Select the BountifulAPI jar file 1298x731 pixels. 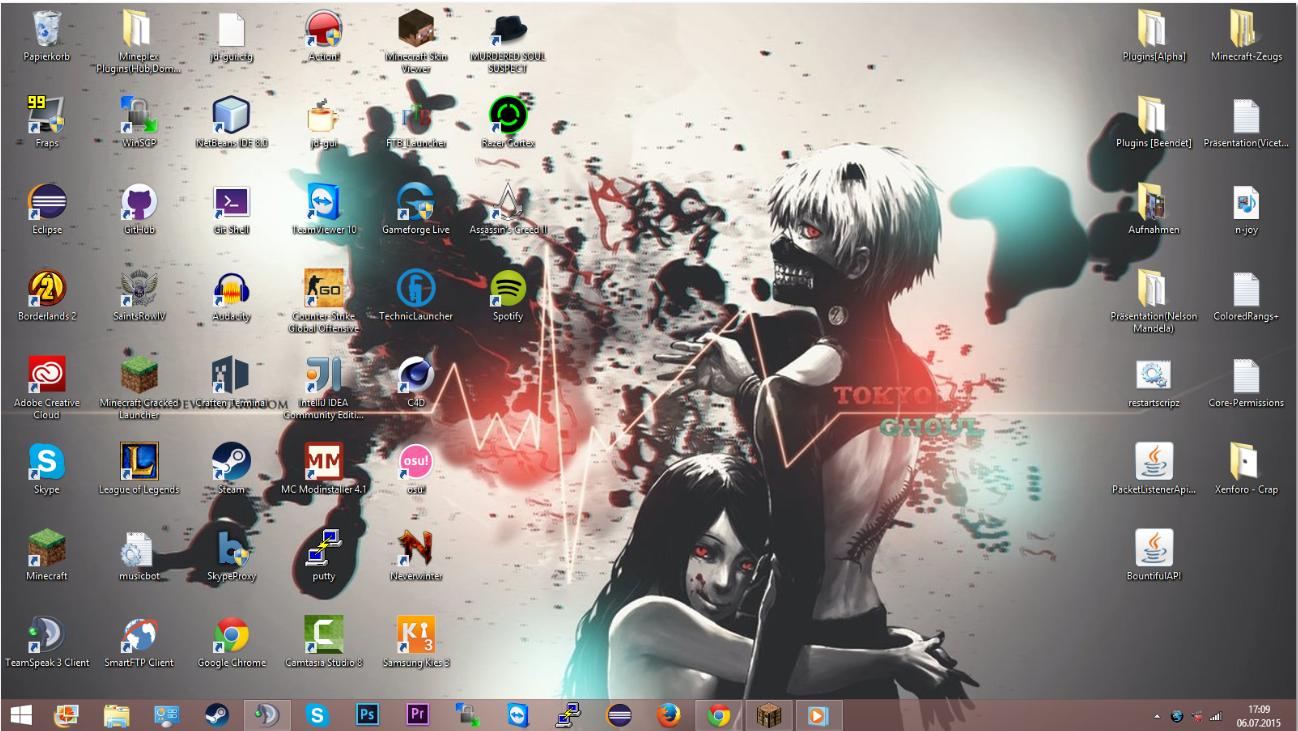coord(1154,556)
